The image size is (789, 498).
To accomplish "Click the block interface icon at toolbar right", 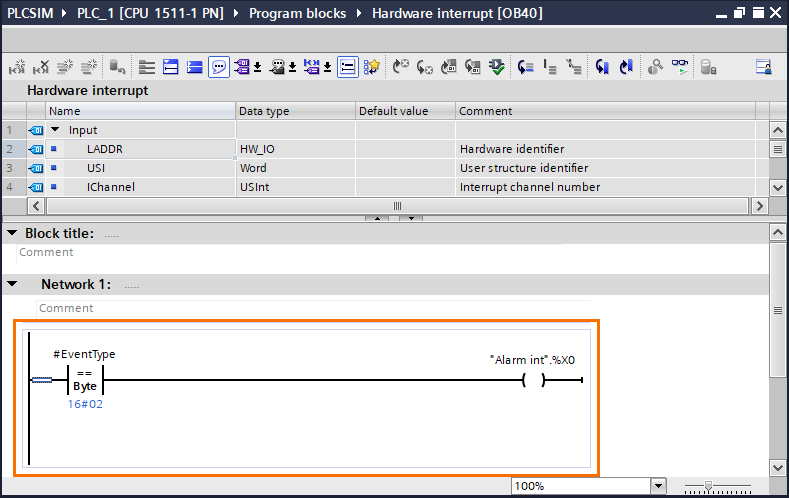I will (x=763, y=67).
